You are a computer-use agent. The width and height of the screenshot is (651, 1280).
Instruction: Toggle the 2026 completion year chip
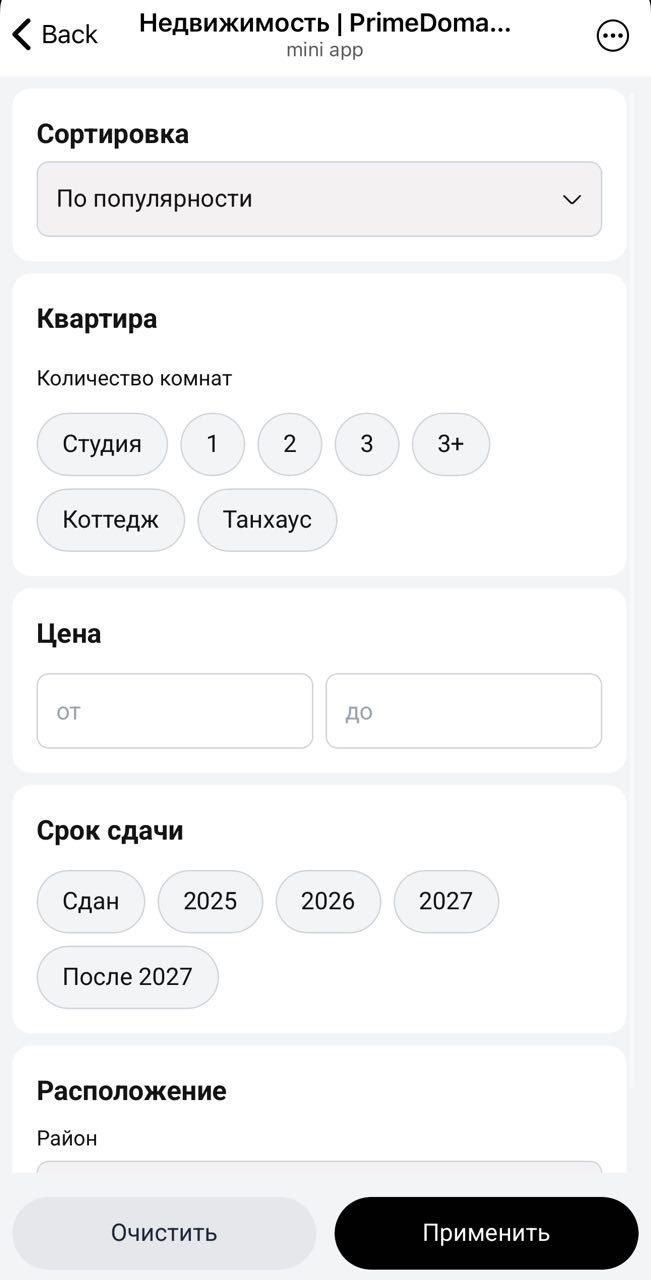pyautogui.click(x=328, y=901)
